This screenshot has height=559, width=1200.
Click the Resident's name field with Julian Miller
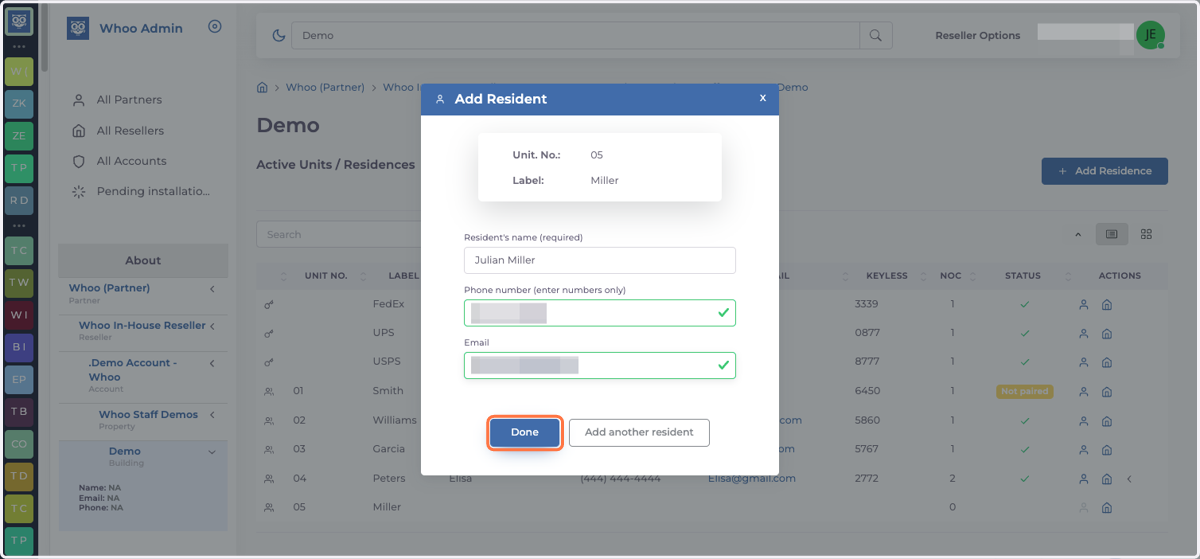(600, 260)
